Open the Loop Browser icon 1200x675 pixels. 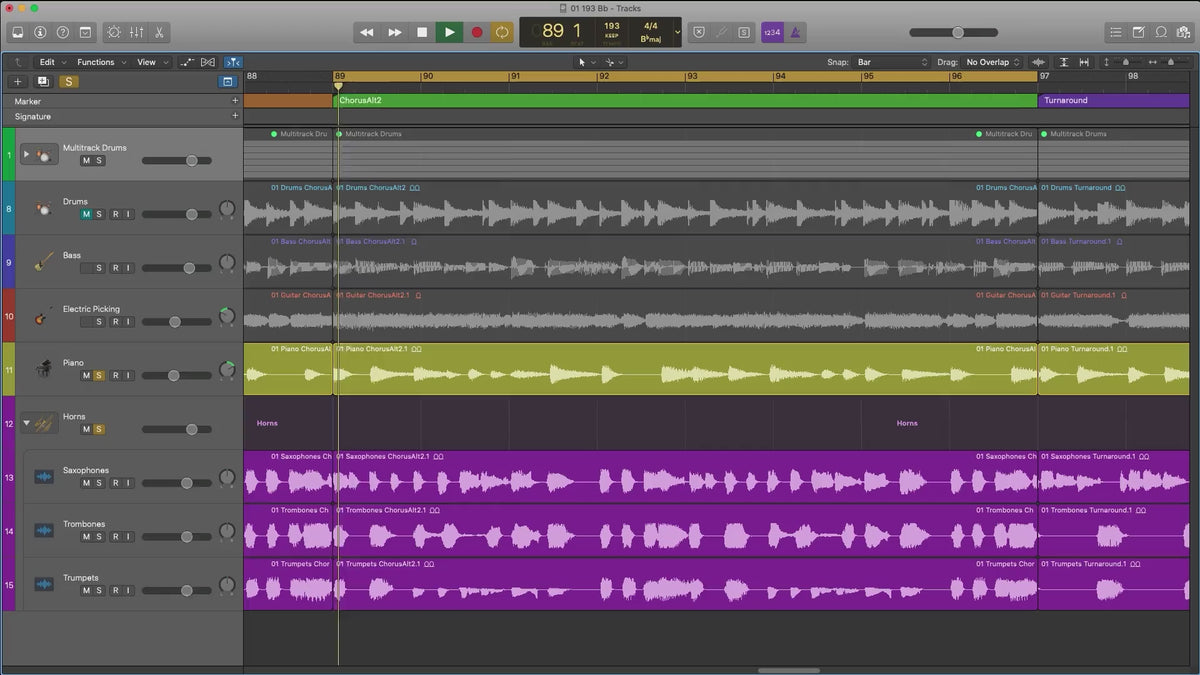1161,32
